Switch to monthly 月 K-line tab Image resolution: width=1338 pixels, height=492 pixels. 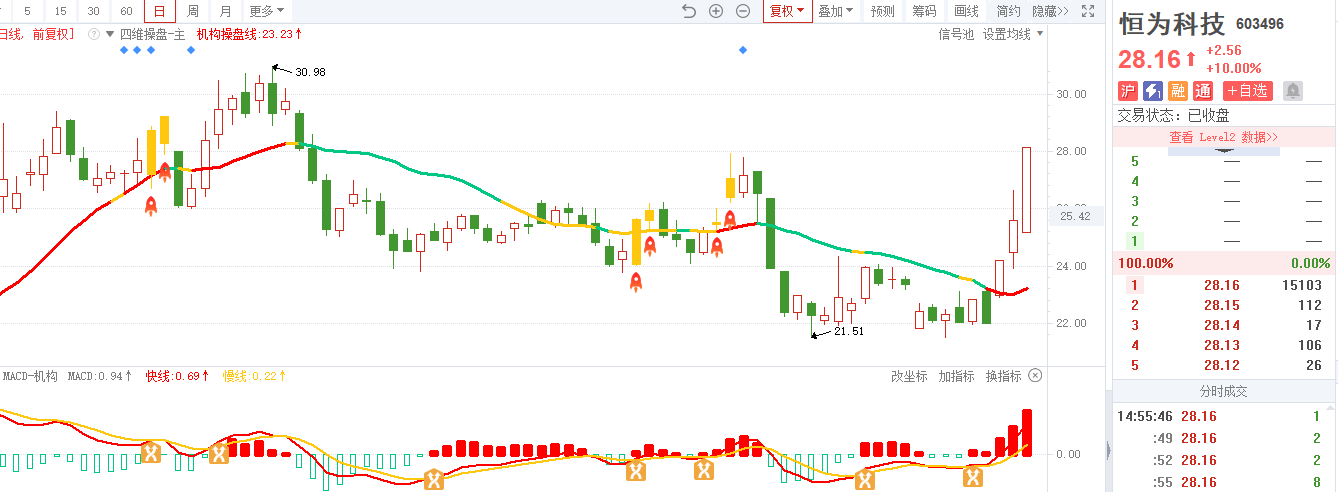tap(225, 11)
